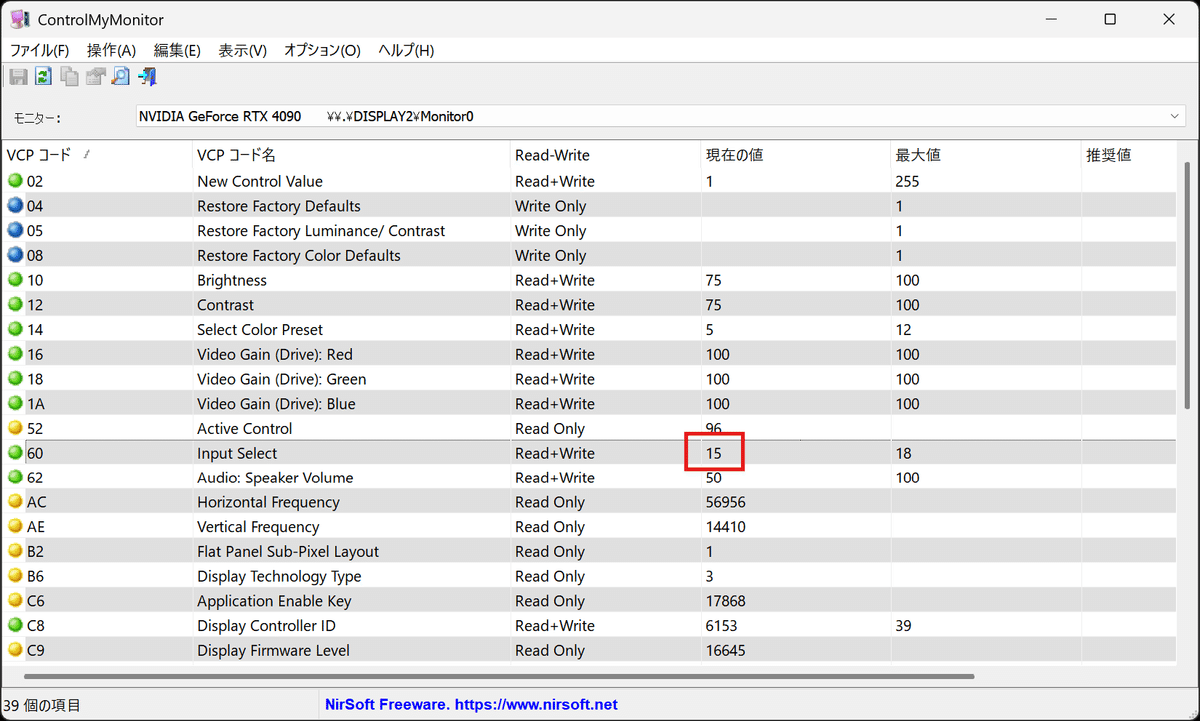This screenshot has width=1200, height=721.
Task: Open the オプション(O) menu
Action: 322,50
